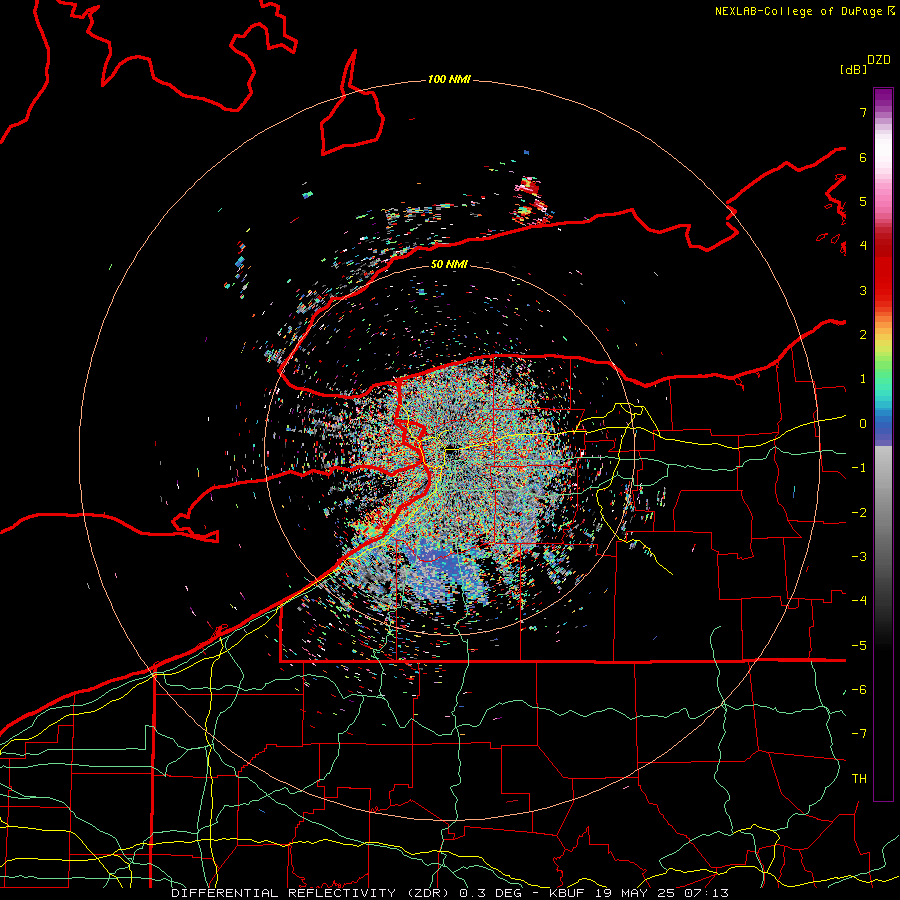
Task: Click the -7 value on color scale
Action: 859,734
